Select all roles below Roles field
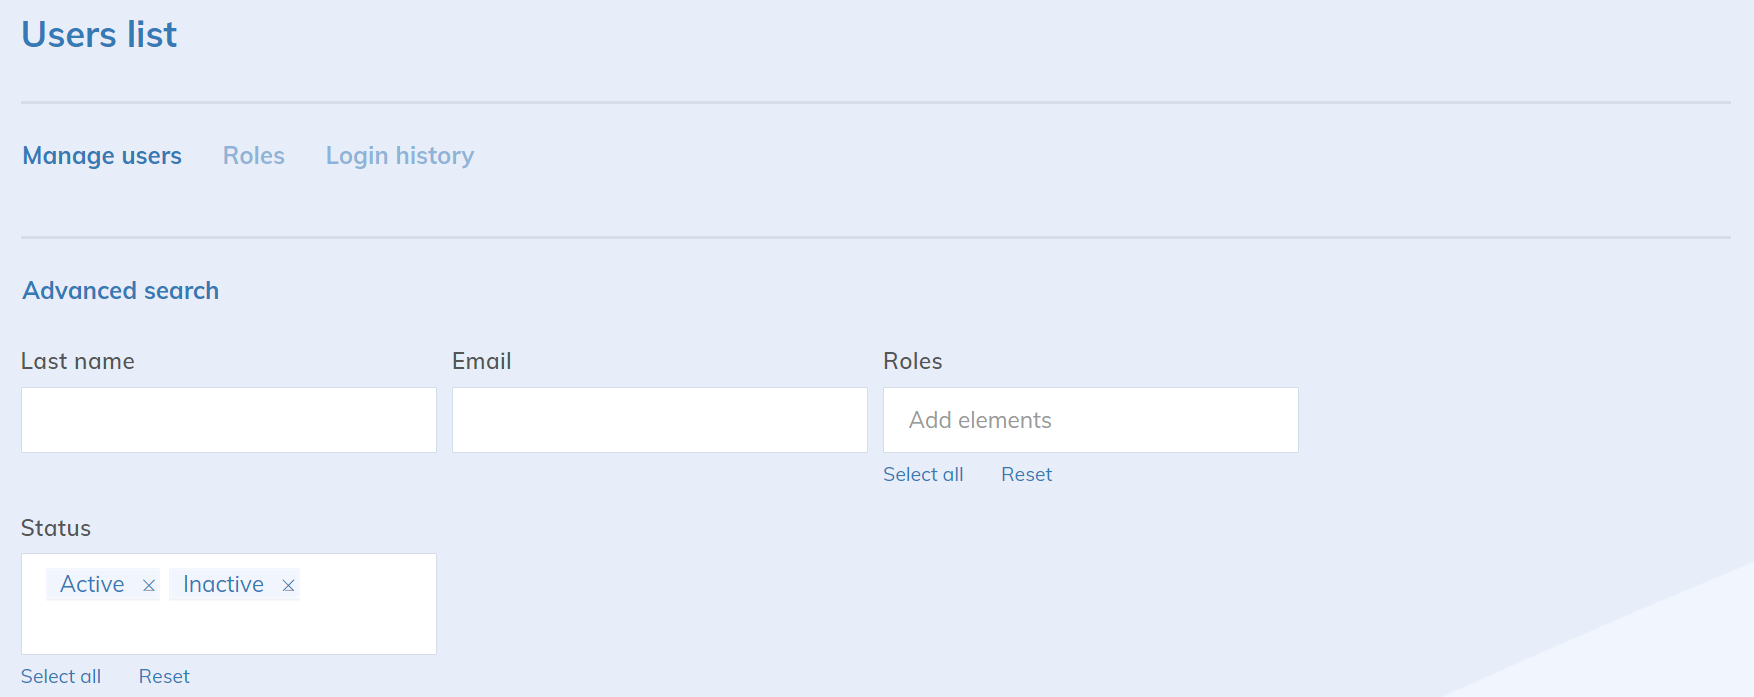This screenshot has height=697, width=1754. pyautogui.click(x=923, y=475)
